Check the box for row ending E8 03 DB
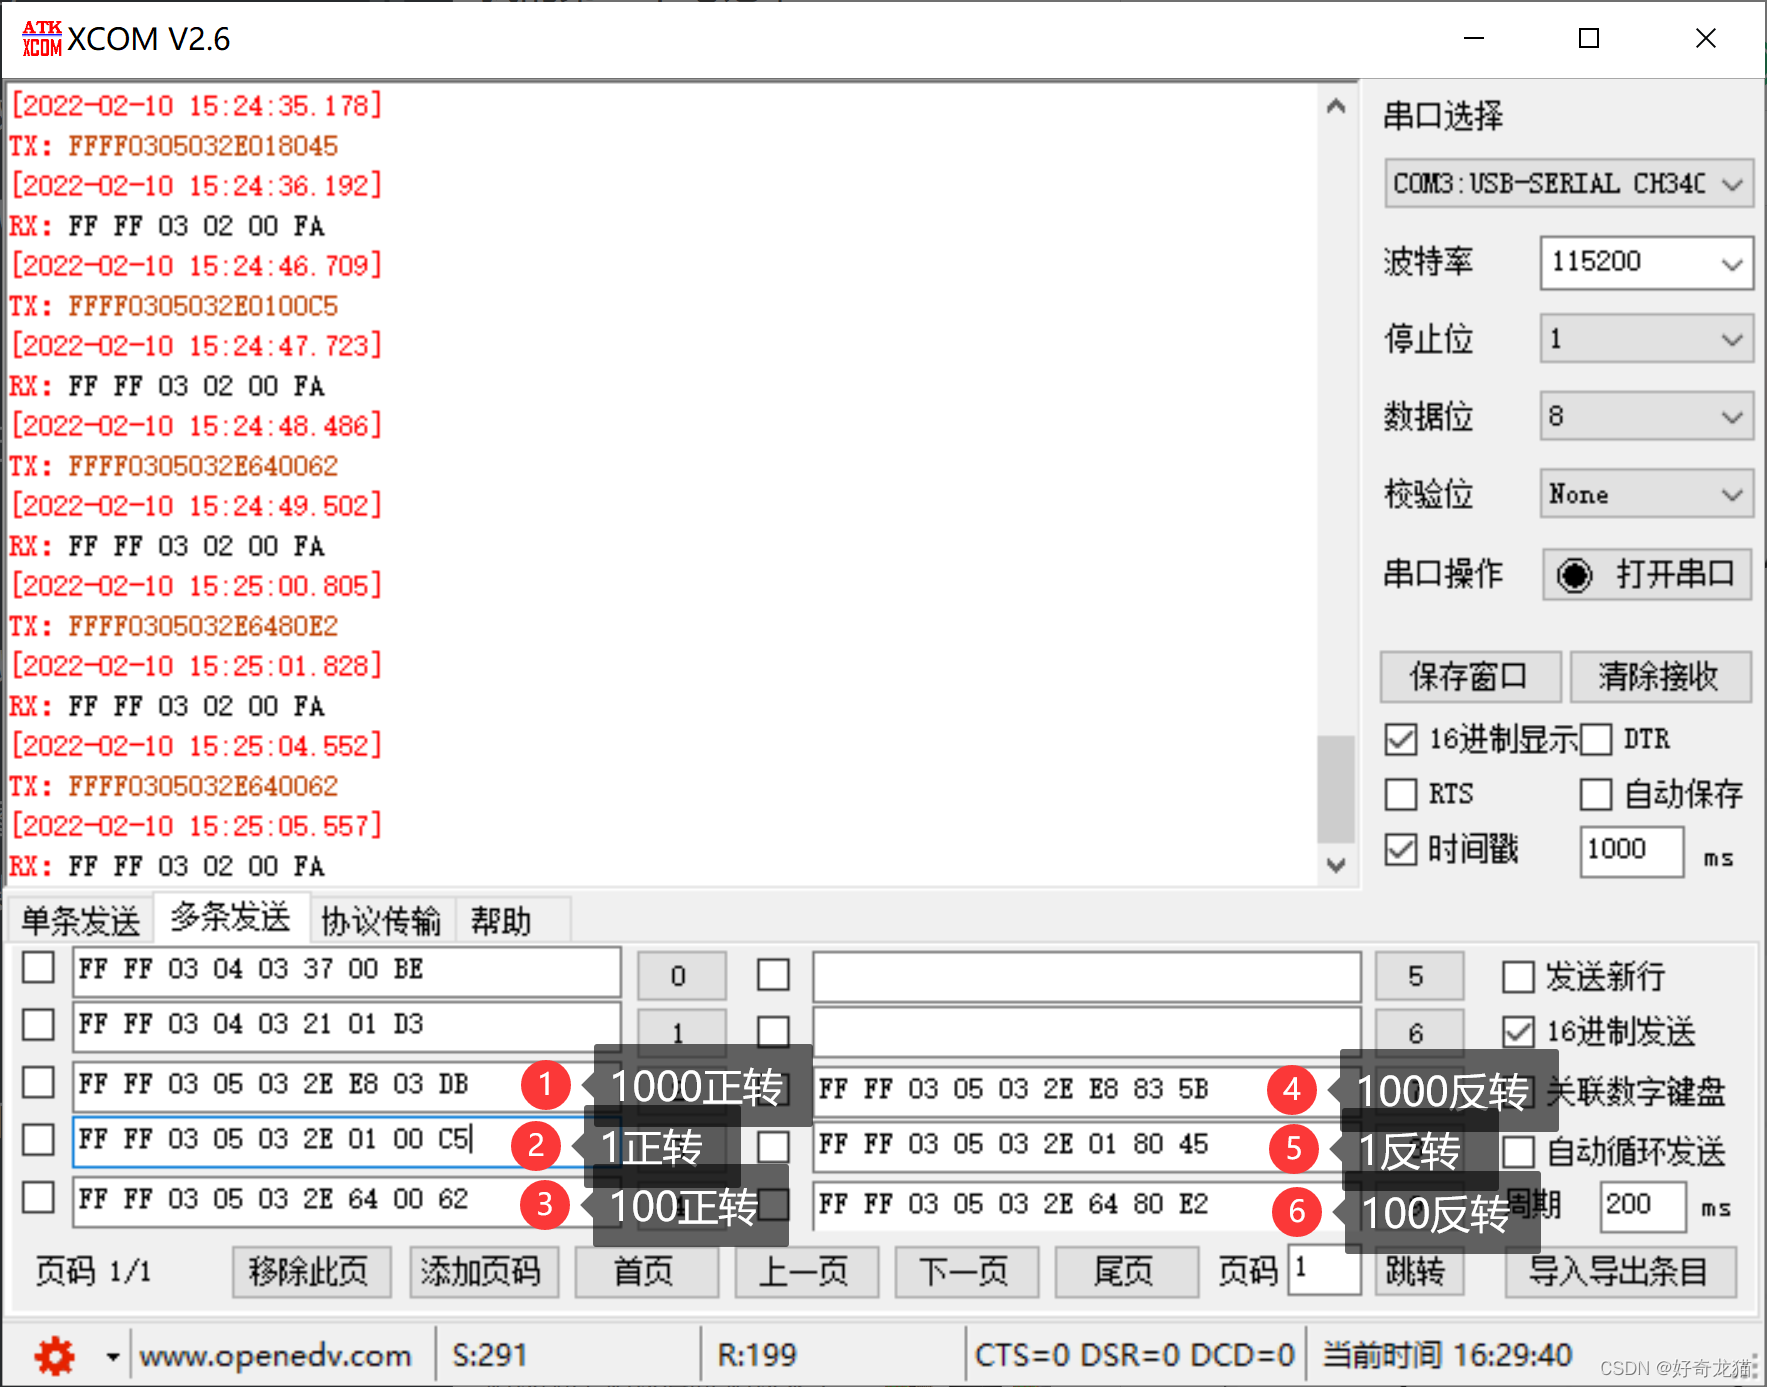 click(38, 1082)
